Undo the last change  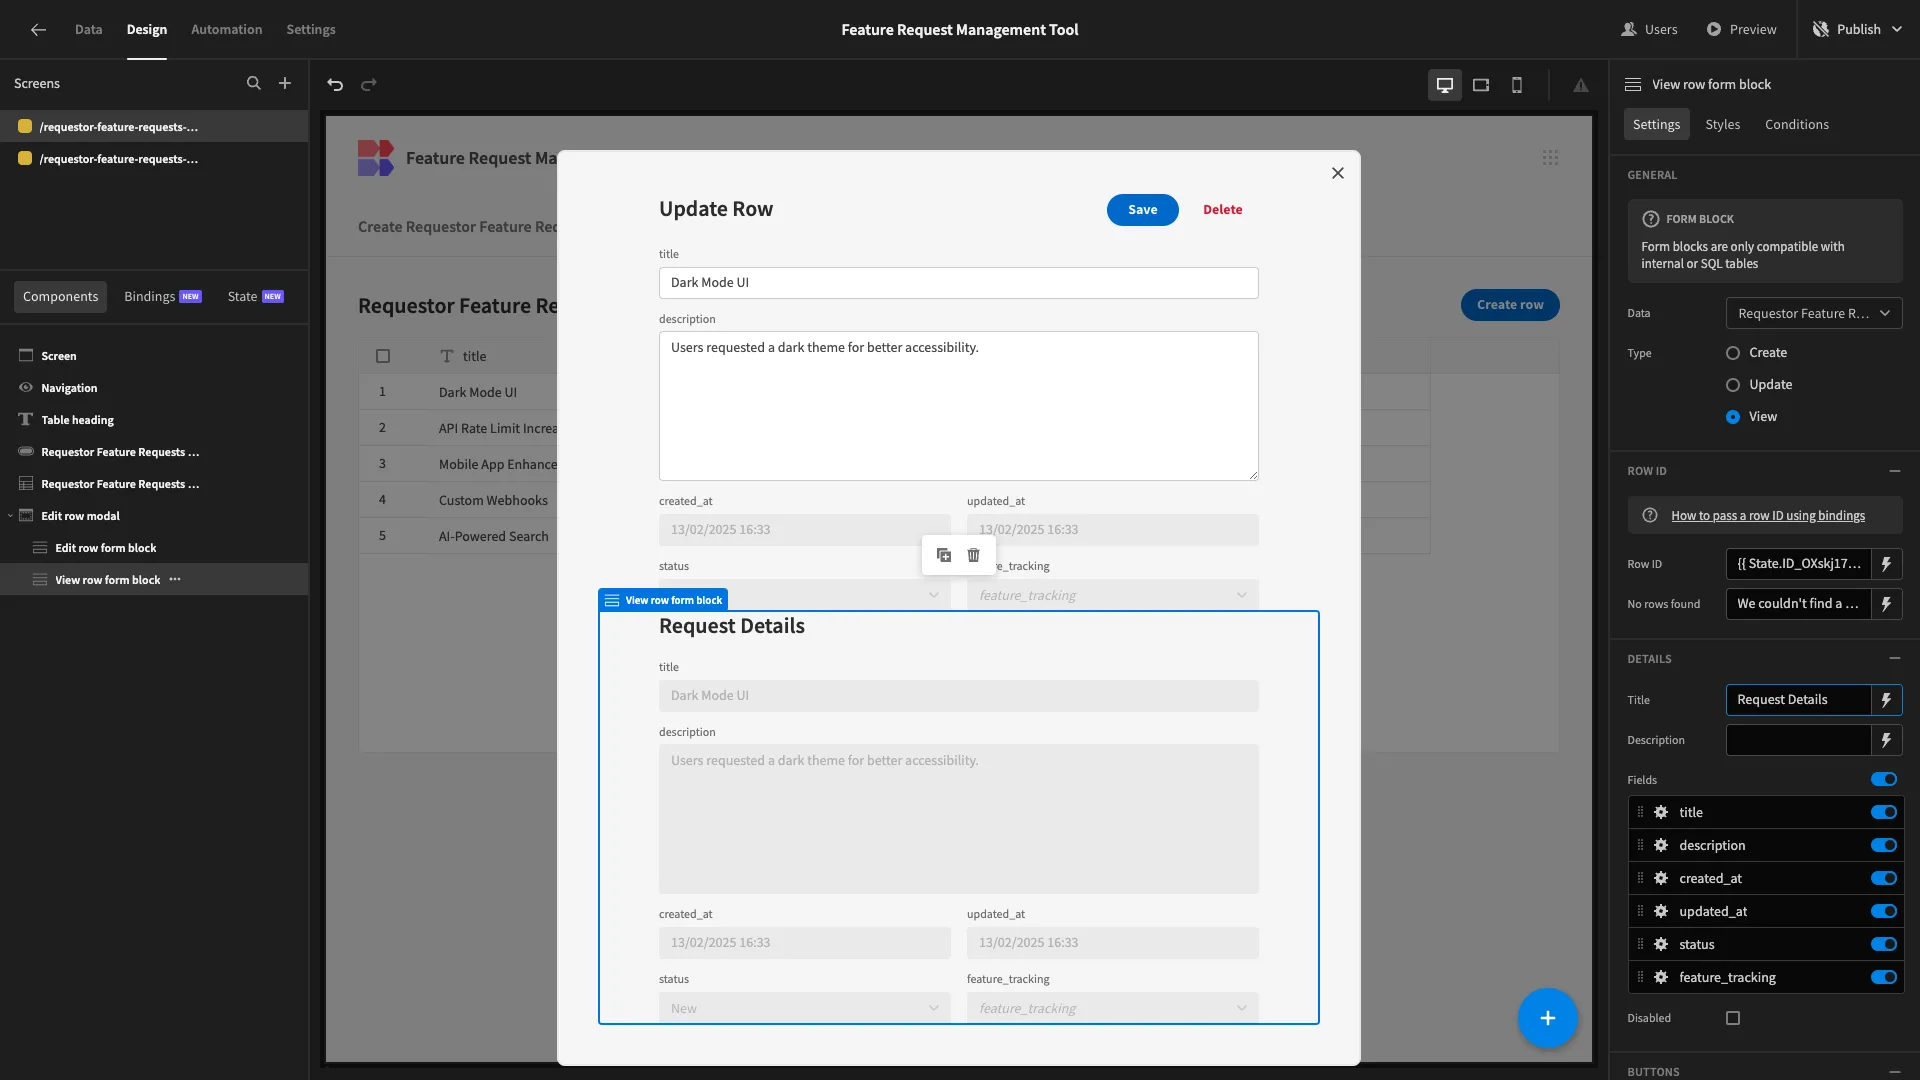tap(335, 85)
